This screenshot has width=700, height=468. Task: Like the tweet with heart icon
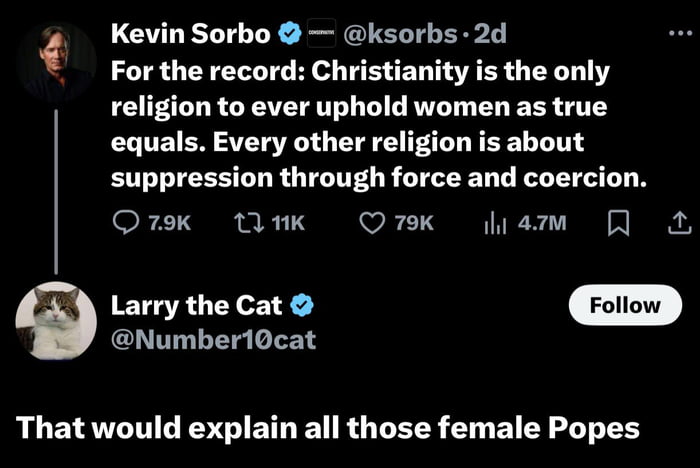[x=372, y=222]
